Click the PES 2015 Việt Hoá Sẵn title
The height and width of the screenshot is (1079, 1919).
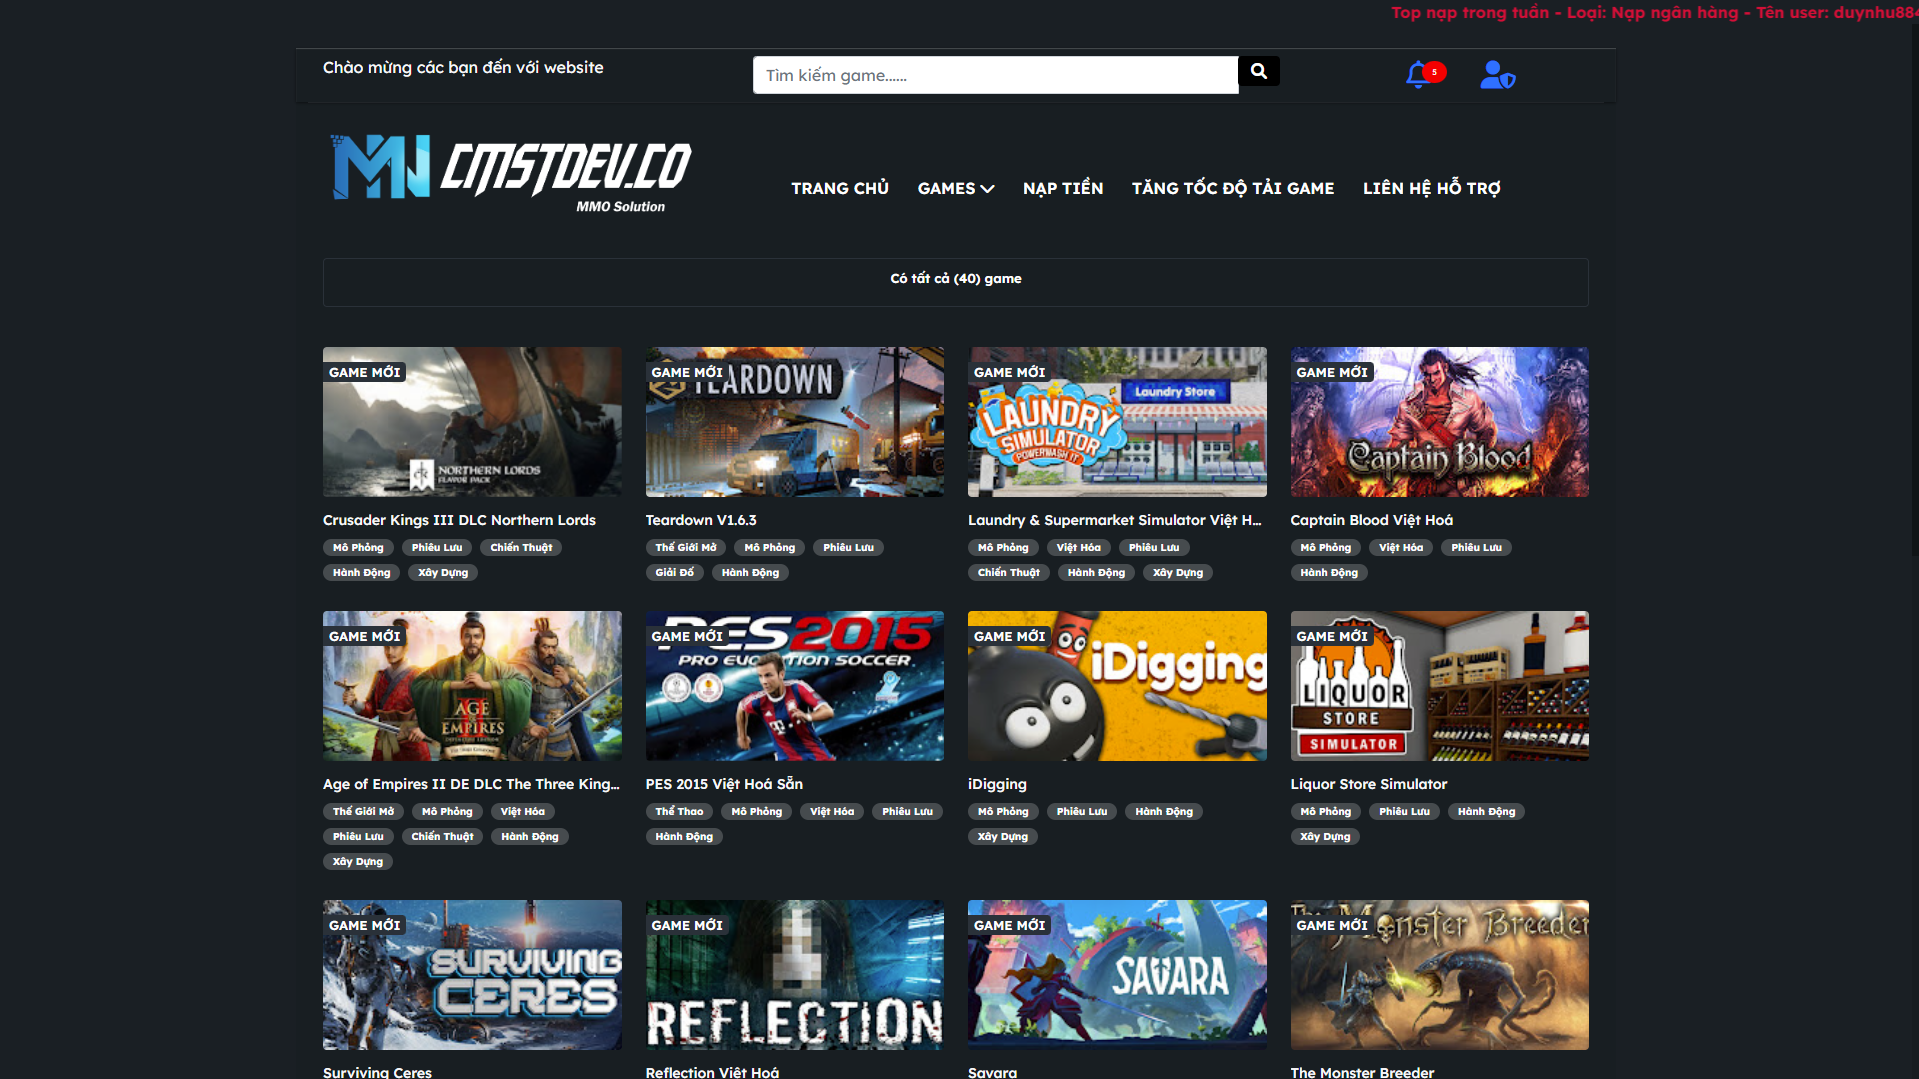(x=723, y=784)
